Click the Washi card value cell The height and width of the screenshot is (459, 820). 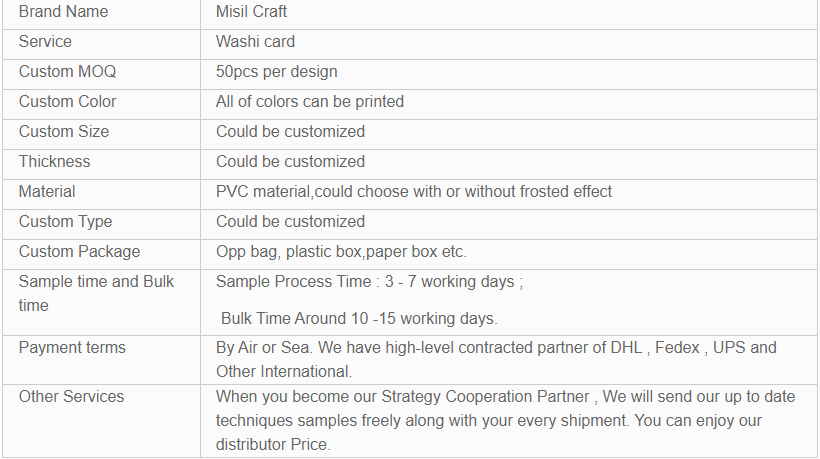point(509,44)
